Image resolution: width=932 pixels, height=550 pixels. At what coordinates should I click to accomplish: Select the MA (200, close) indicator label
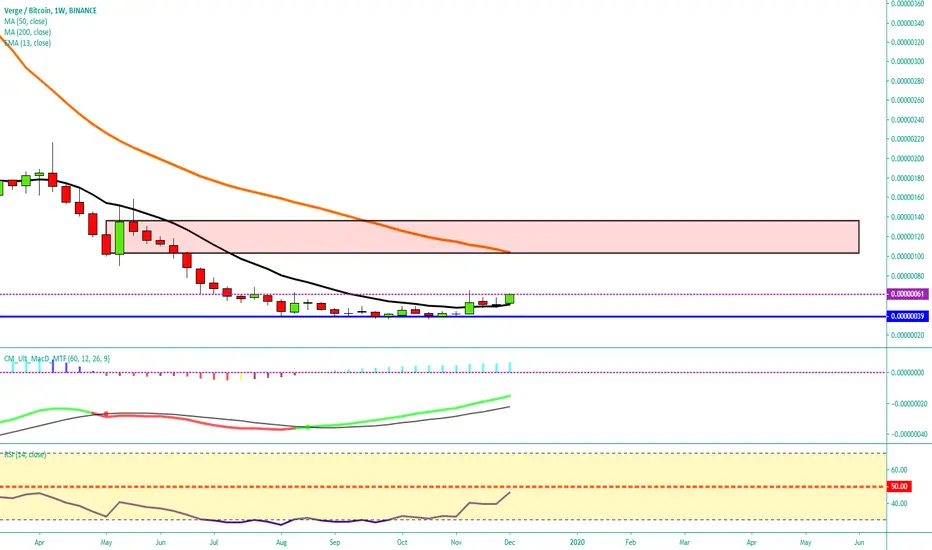(27, 32)
